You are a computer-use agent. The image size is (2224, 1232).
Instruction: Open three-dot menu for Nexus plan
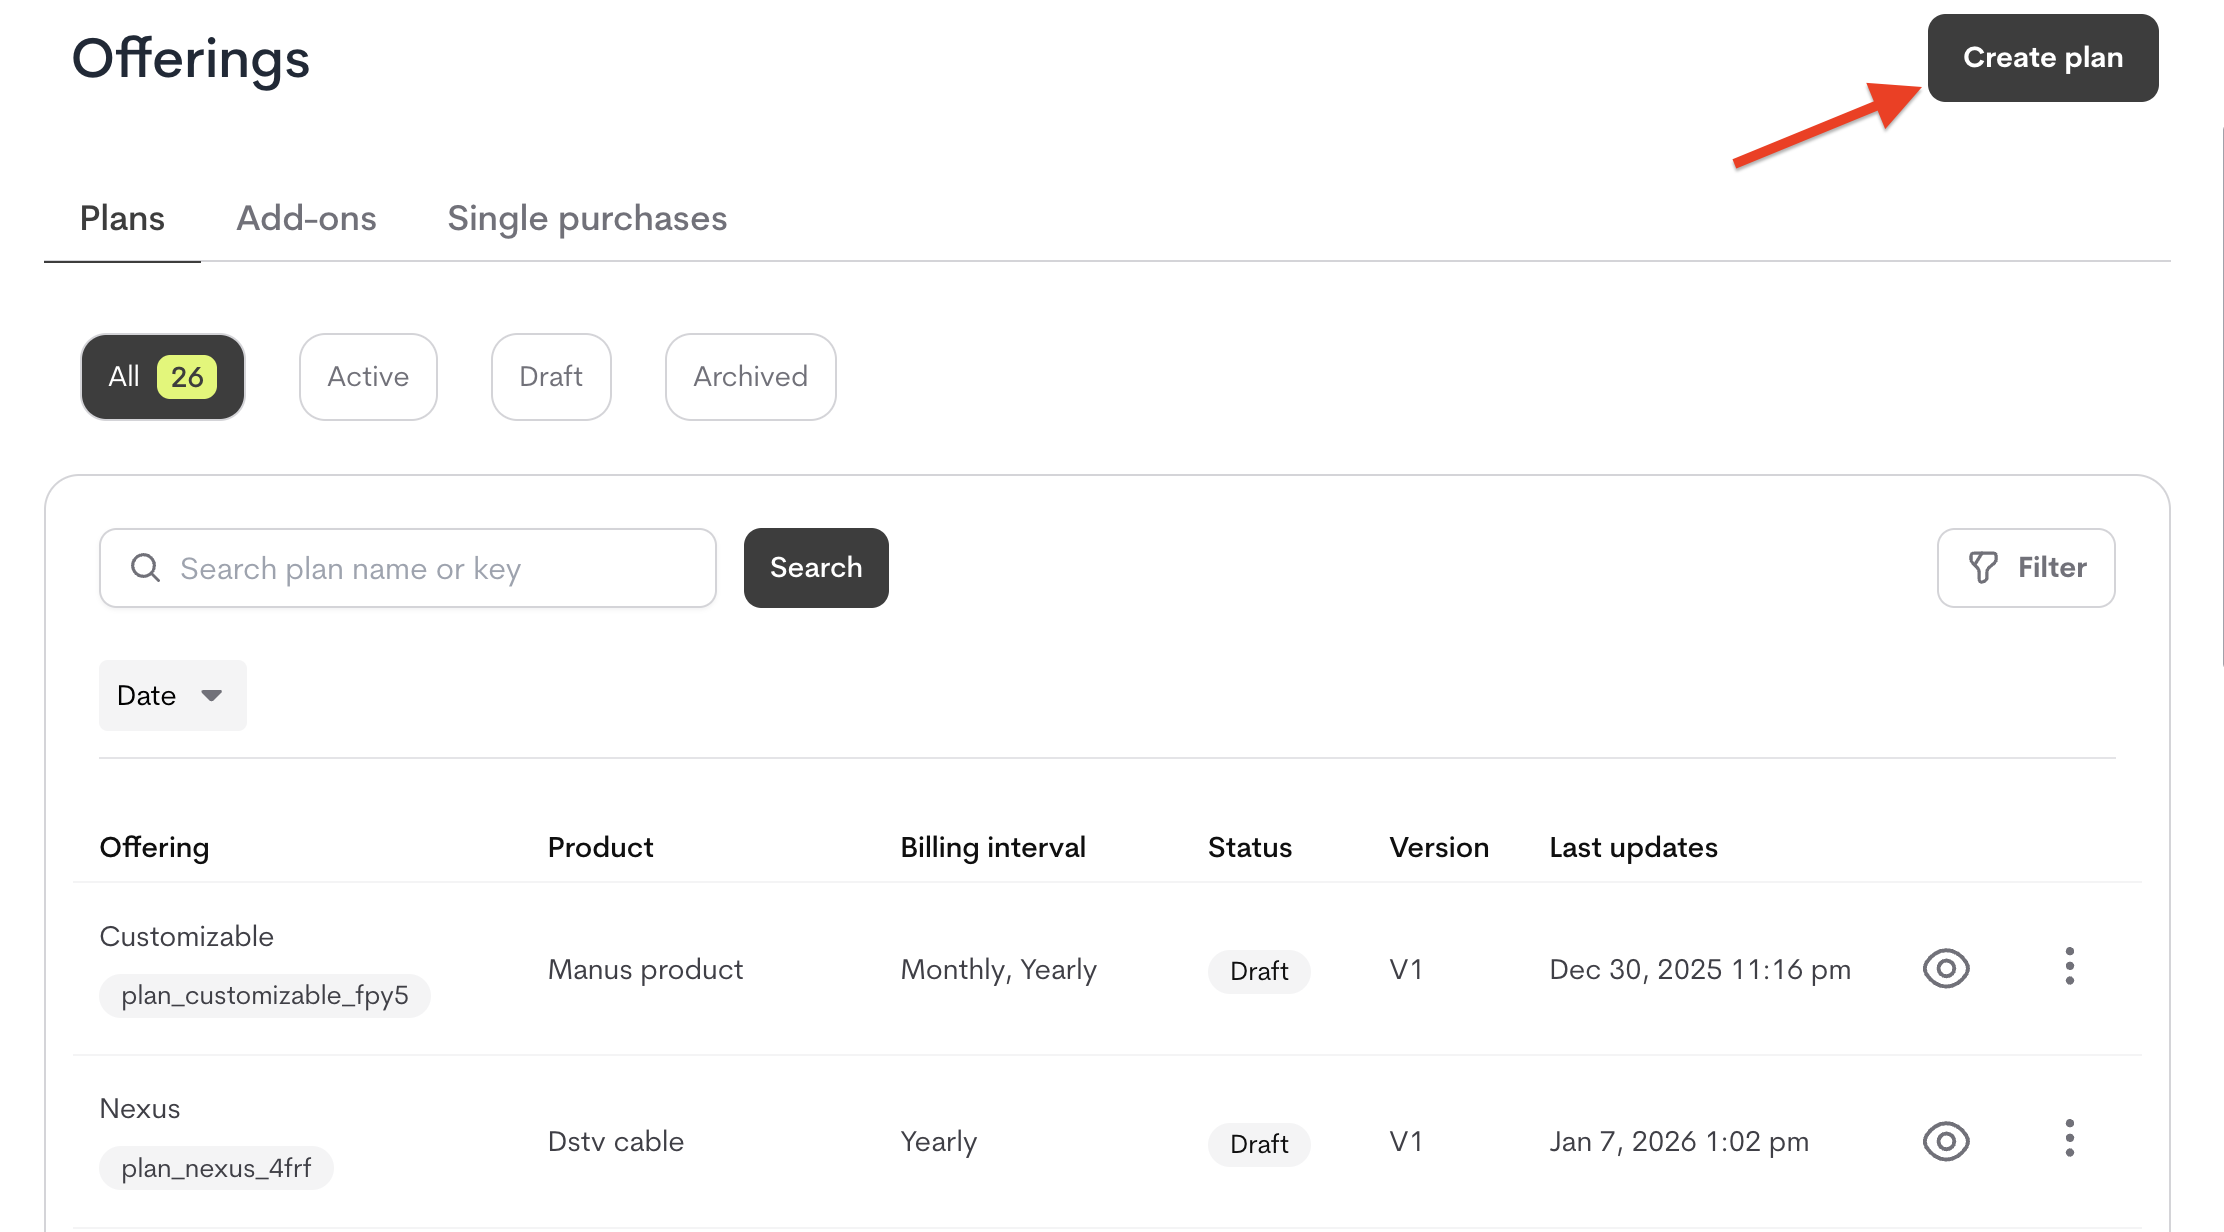[2069, 1139]
